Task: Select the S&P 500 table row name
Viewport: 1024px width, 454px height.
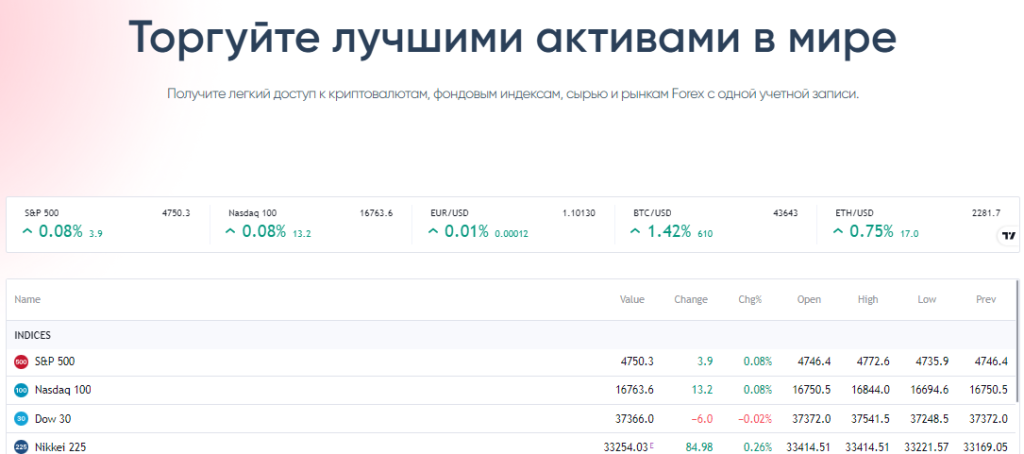Action: point(55,361)
